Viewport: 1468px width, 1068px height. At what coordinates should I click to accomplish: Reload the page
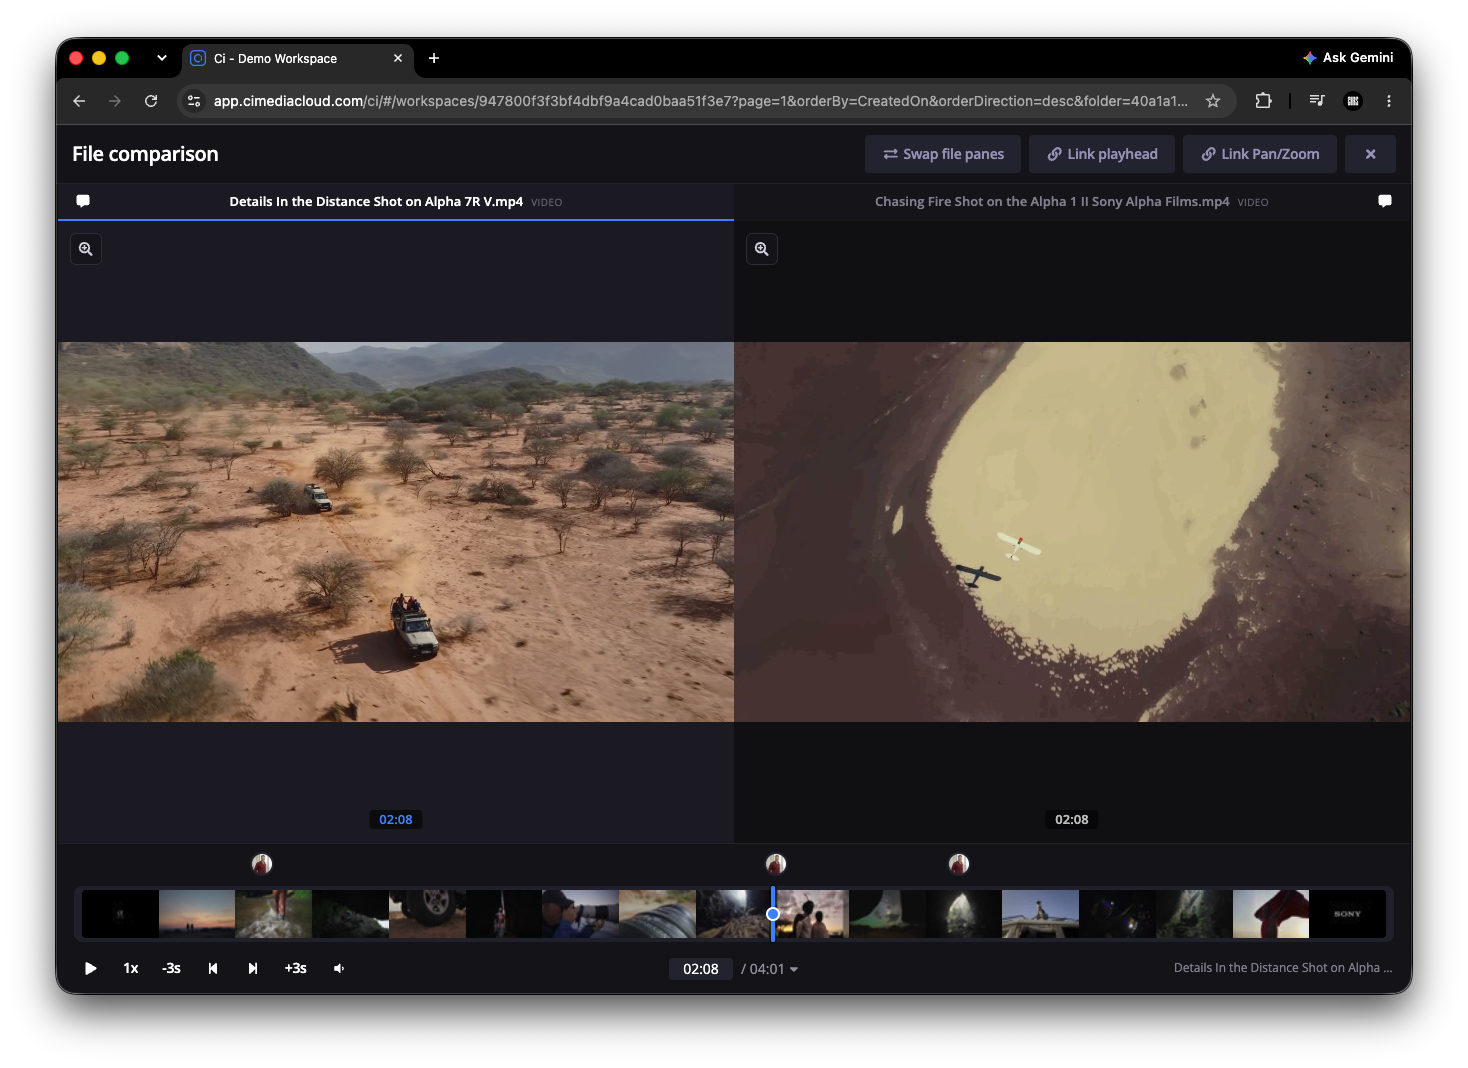151,101
